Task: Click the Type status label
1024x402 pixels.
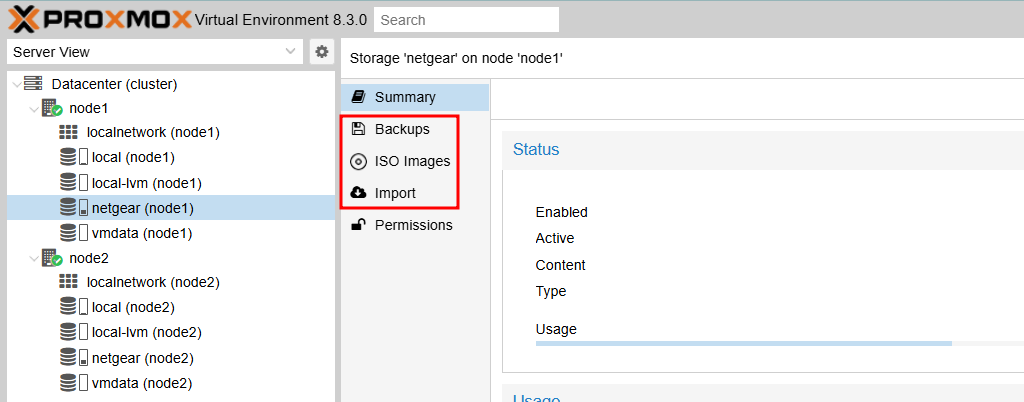Action: (551, 292)
